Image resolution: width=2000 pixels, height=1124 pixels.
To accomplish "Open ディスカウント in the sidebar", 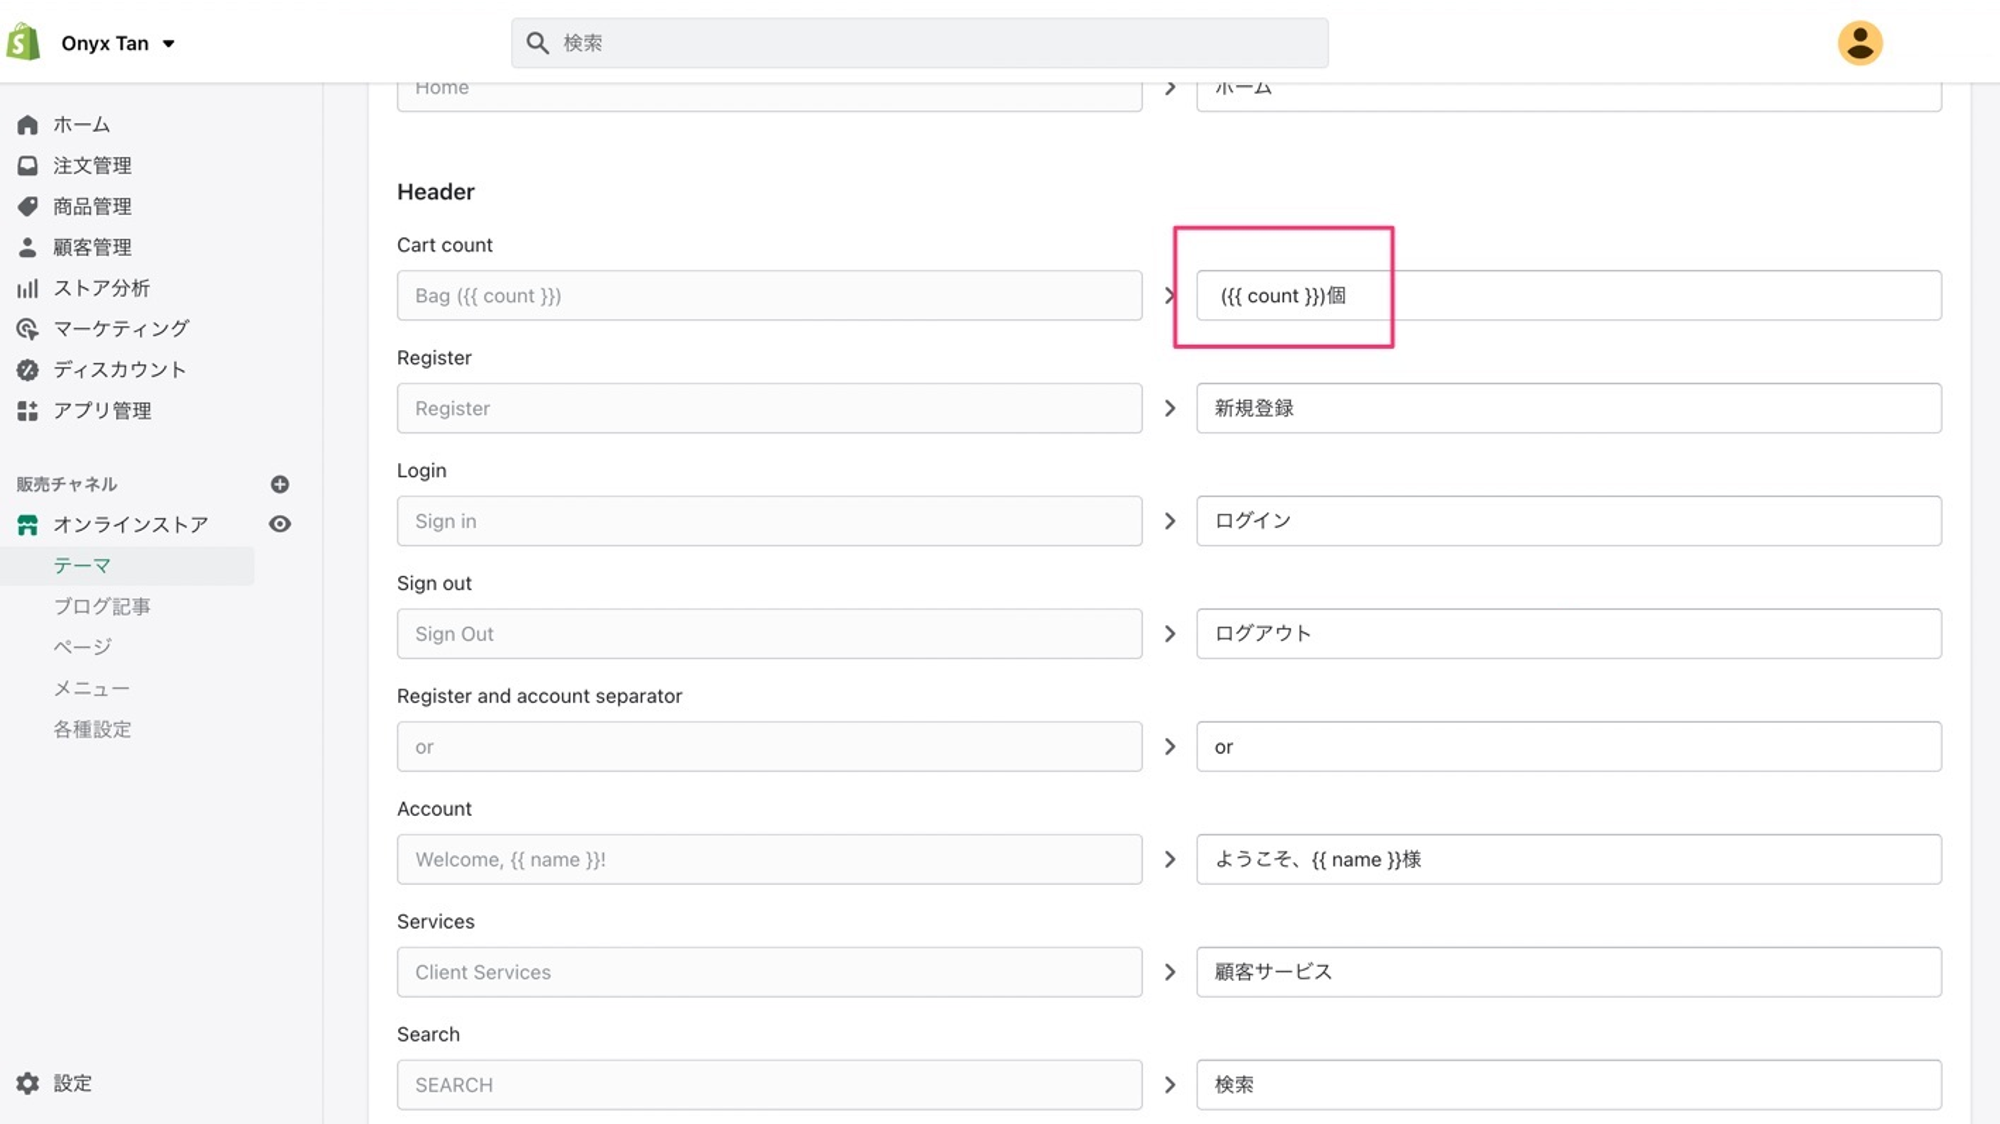I will [x=120, y=370].
